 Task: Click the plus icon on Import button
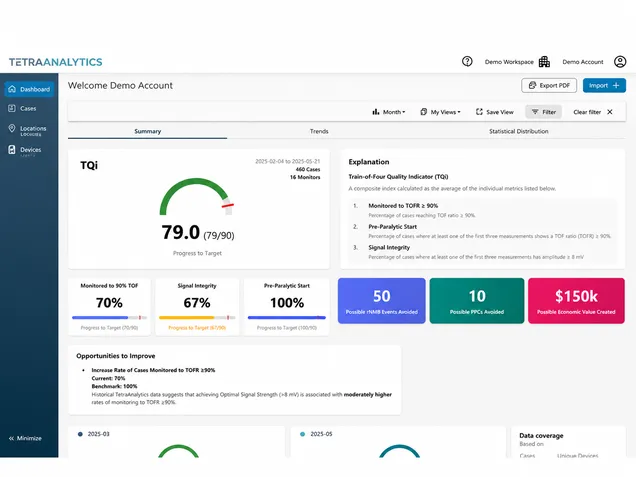pyautogui.click(x=616, y=85)
